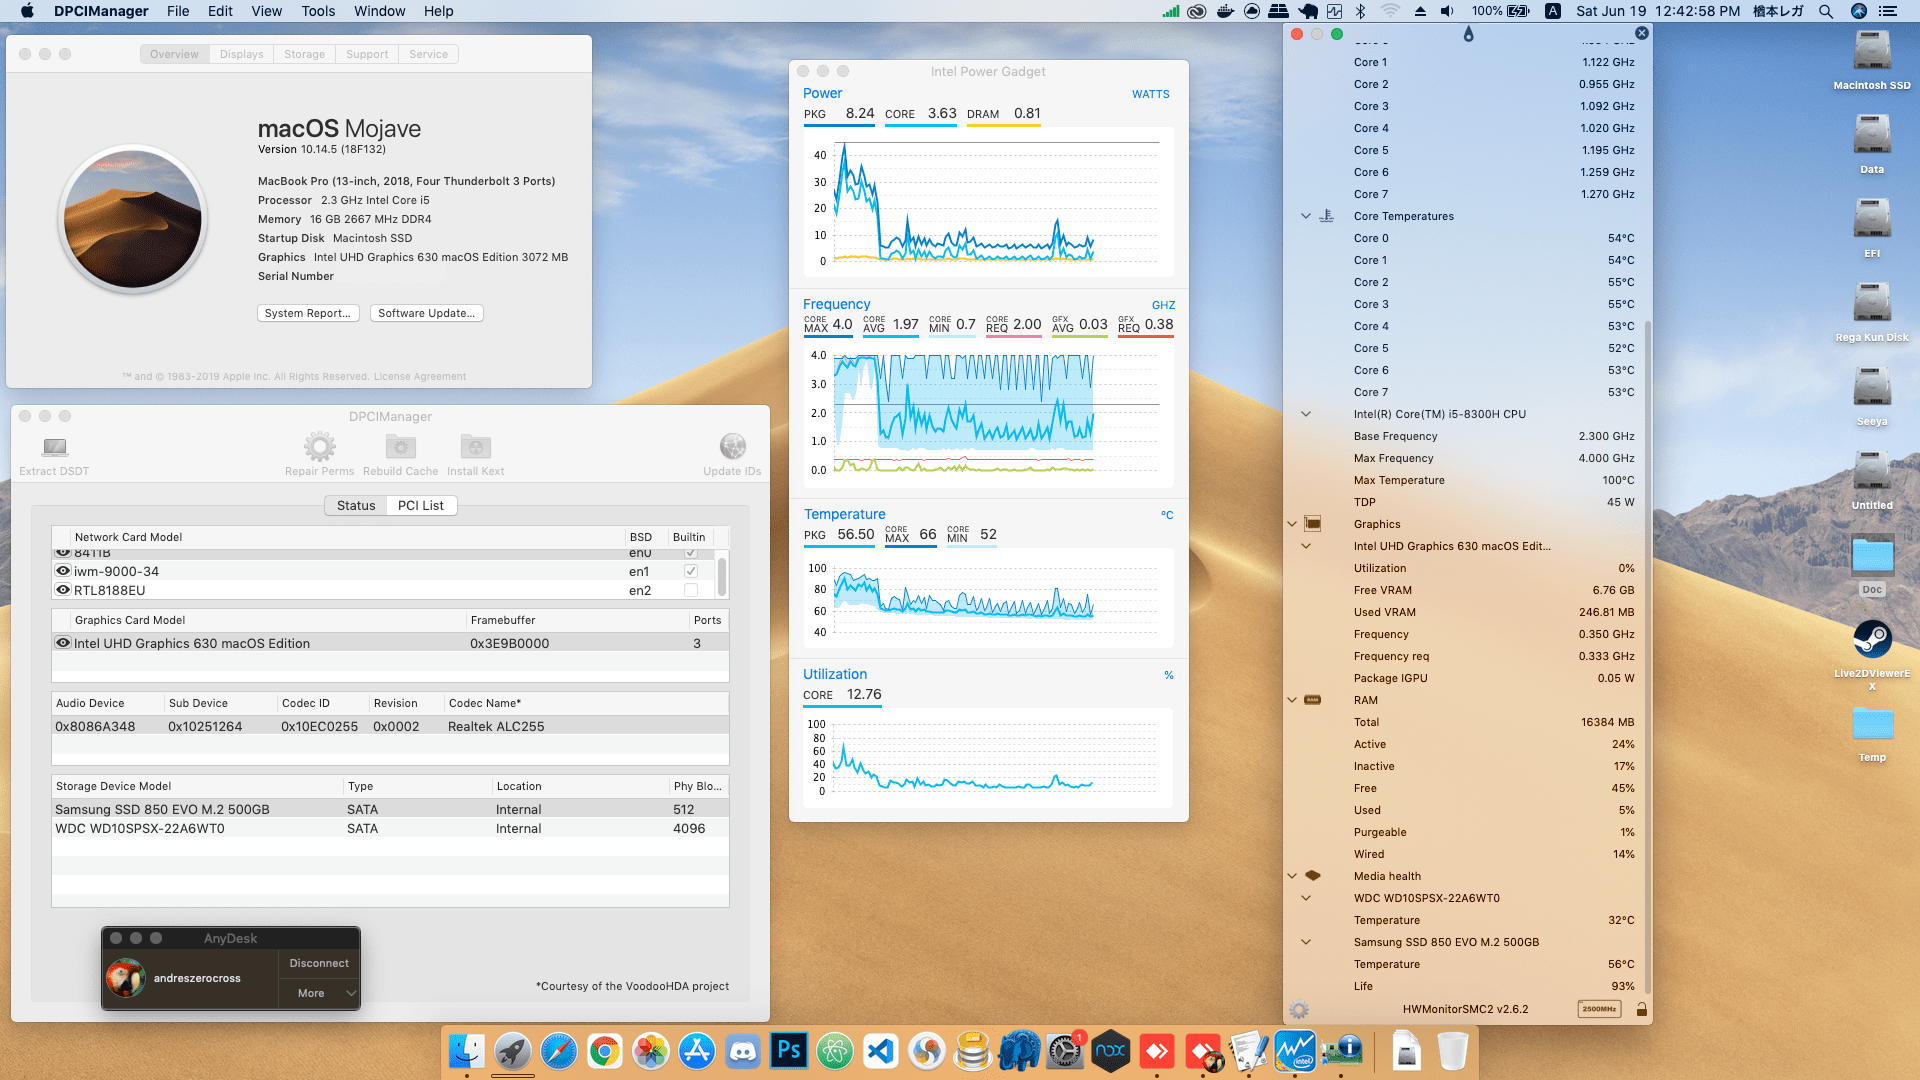1920x1080 pixels.
Task: Switch to PCI List tab
Action: (421, 505)
